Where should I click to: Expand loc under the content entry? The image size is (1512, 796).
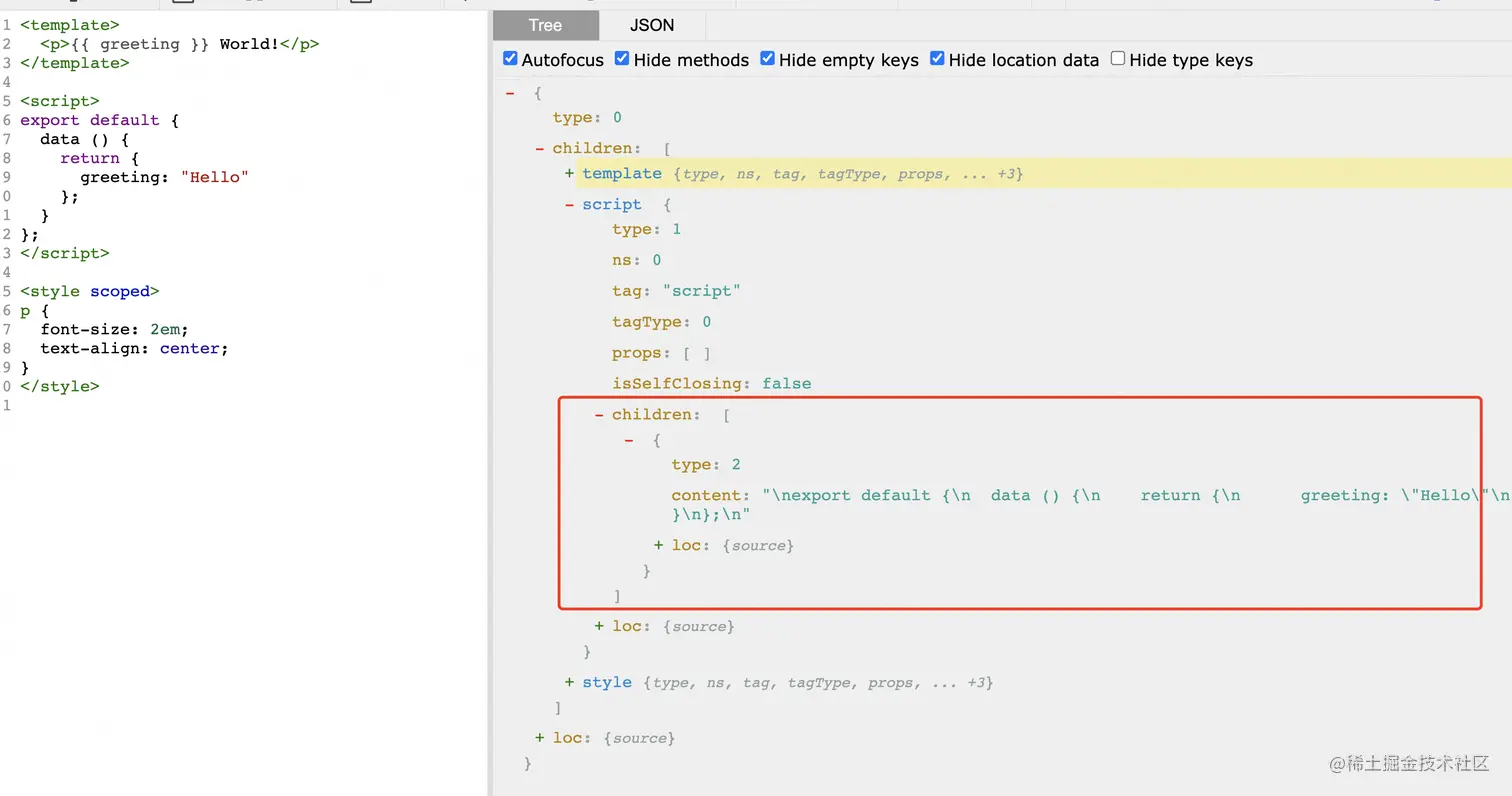pyautogui.click(x=659, y=545)
